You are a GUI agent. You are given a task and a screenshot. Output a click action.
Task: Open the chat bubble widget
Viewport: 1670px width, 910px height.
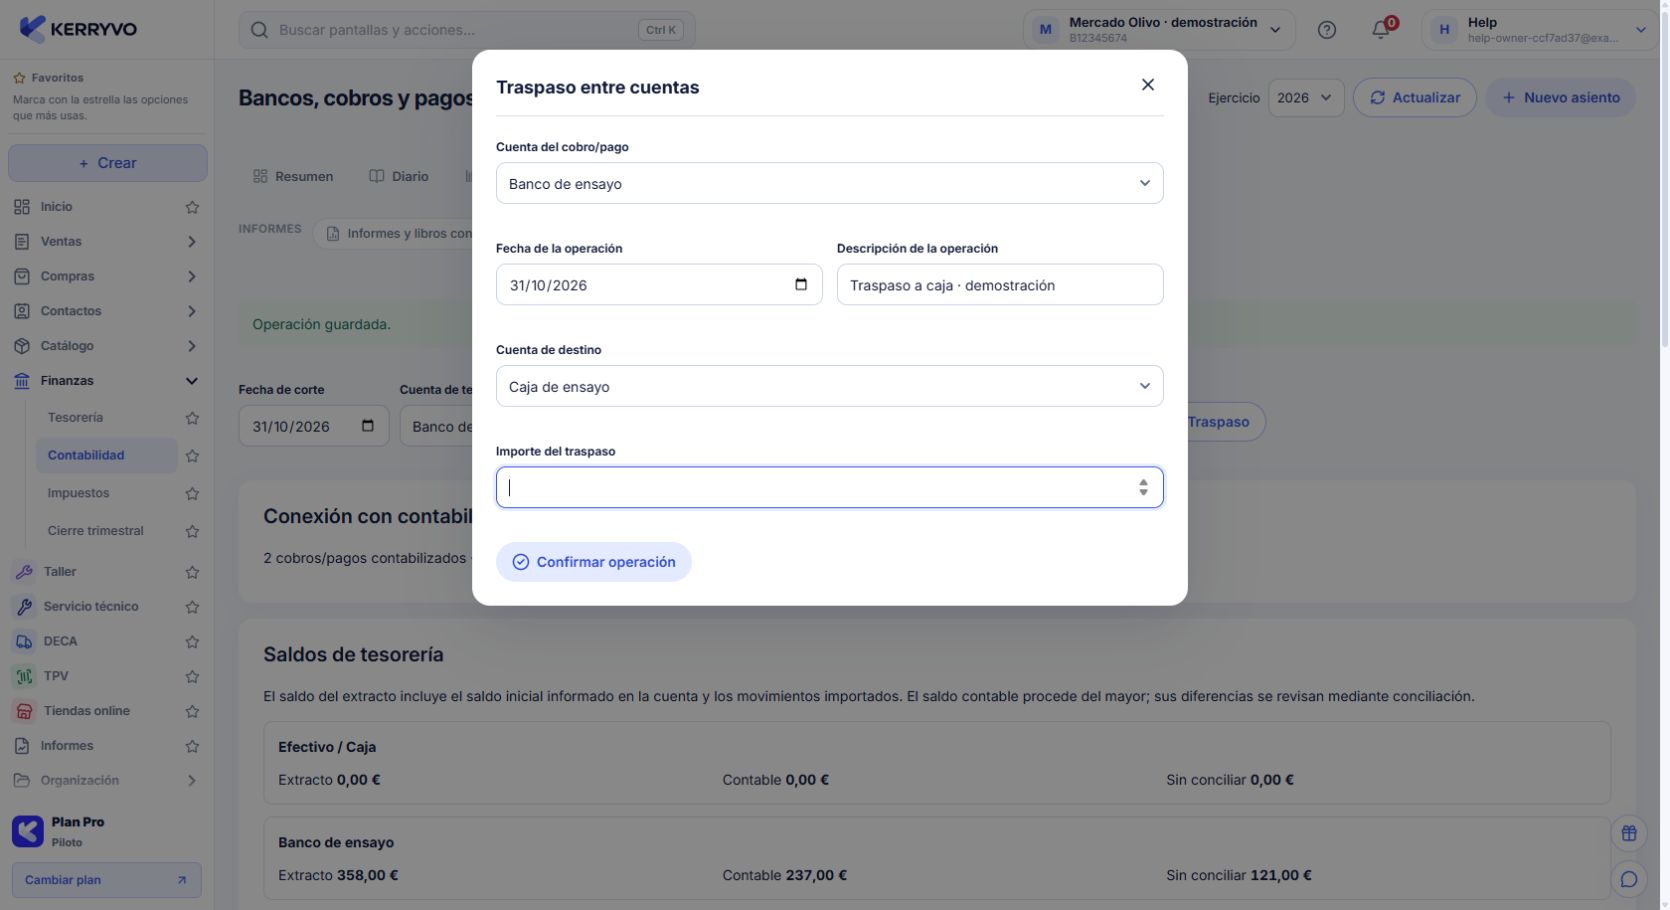click(x=1629, y=879)
